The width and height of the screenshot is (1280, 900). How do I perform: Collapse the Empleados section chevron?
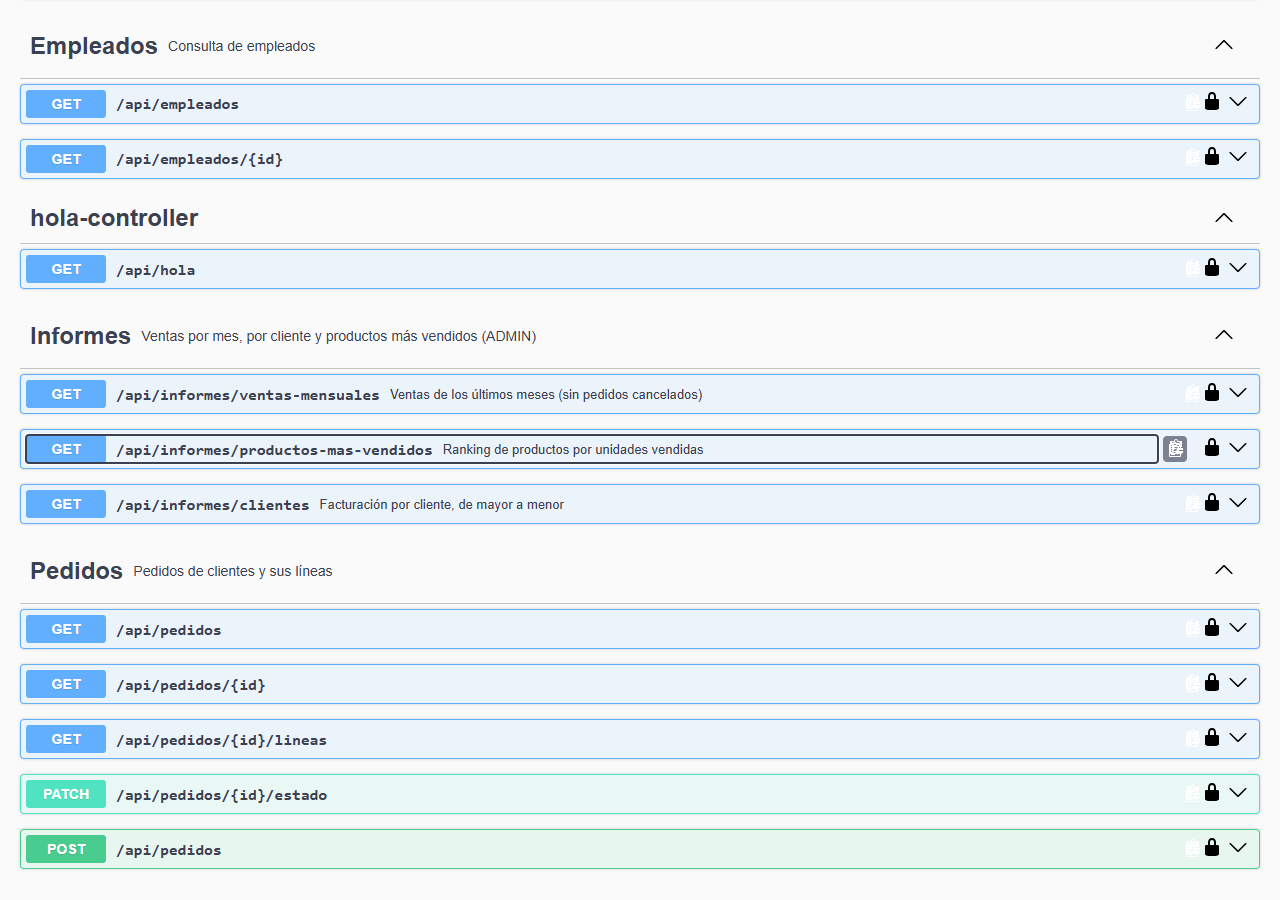pos(1224,45)
